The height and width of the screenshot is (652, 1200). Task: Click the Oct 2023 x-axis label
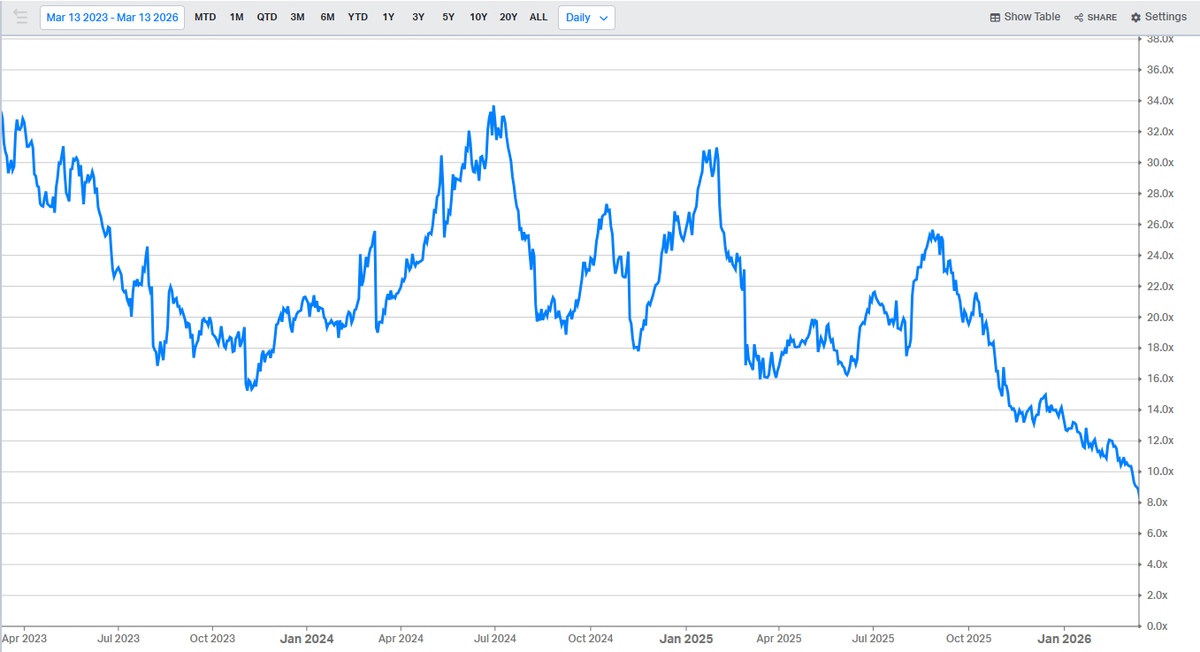(x=213, y=638)
